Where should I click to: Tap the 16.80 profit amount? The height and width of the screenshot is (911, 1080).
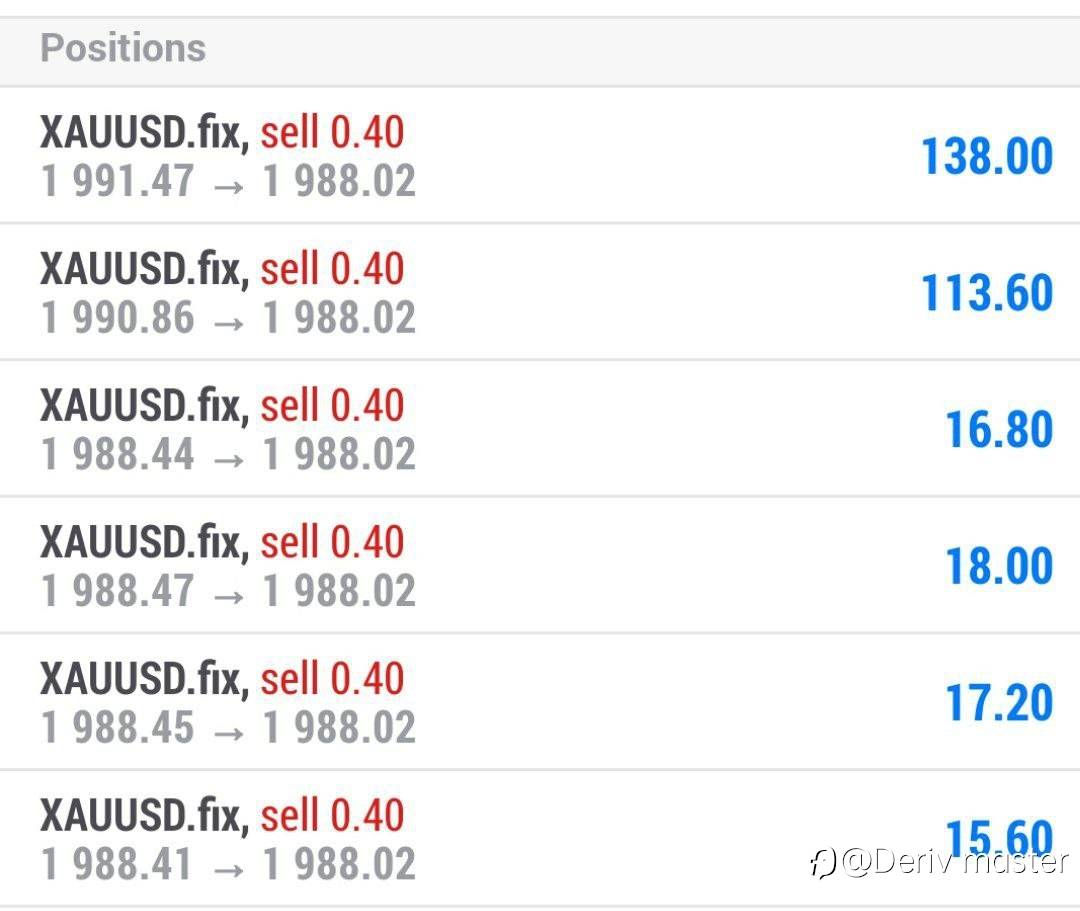(999, 430)
